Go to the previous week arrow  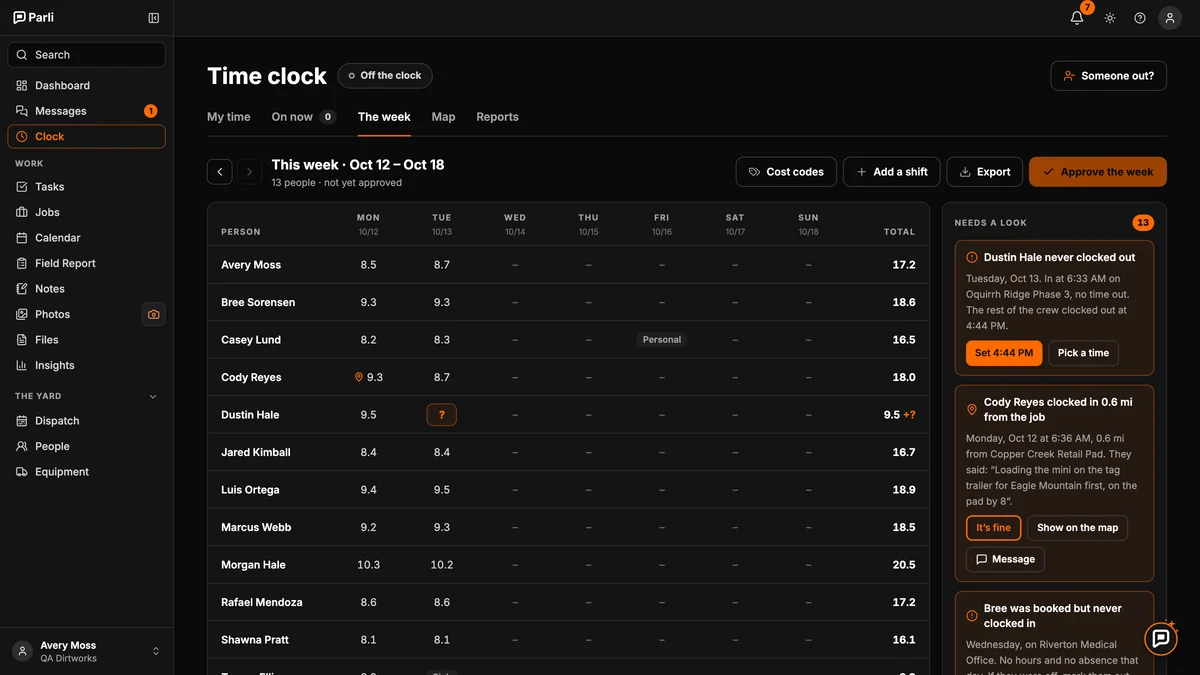(220, 172)
